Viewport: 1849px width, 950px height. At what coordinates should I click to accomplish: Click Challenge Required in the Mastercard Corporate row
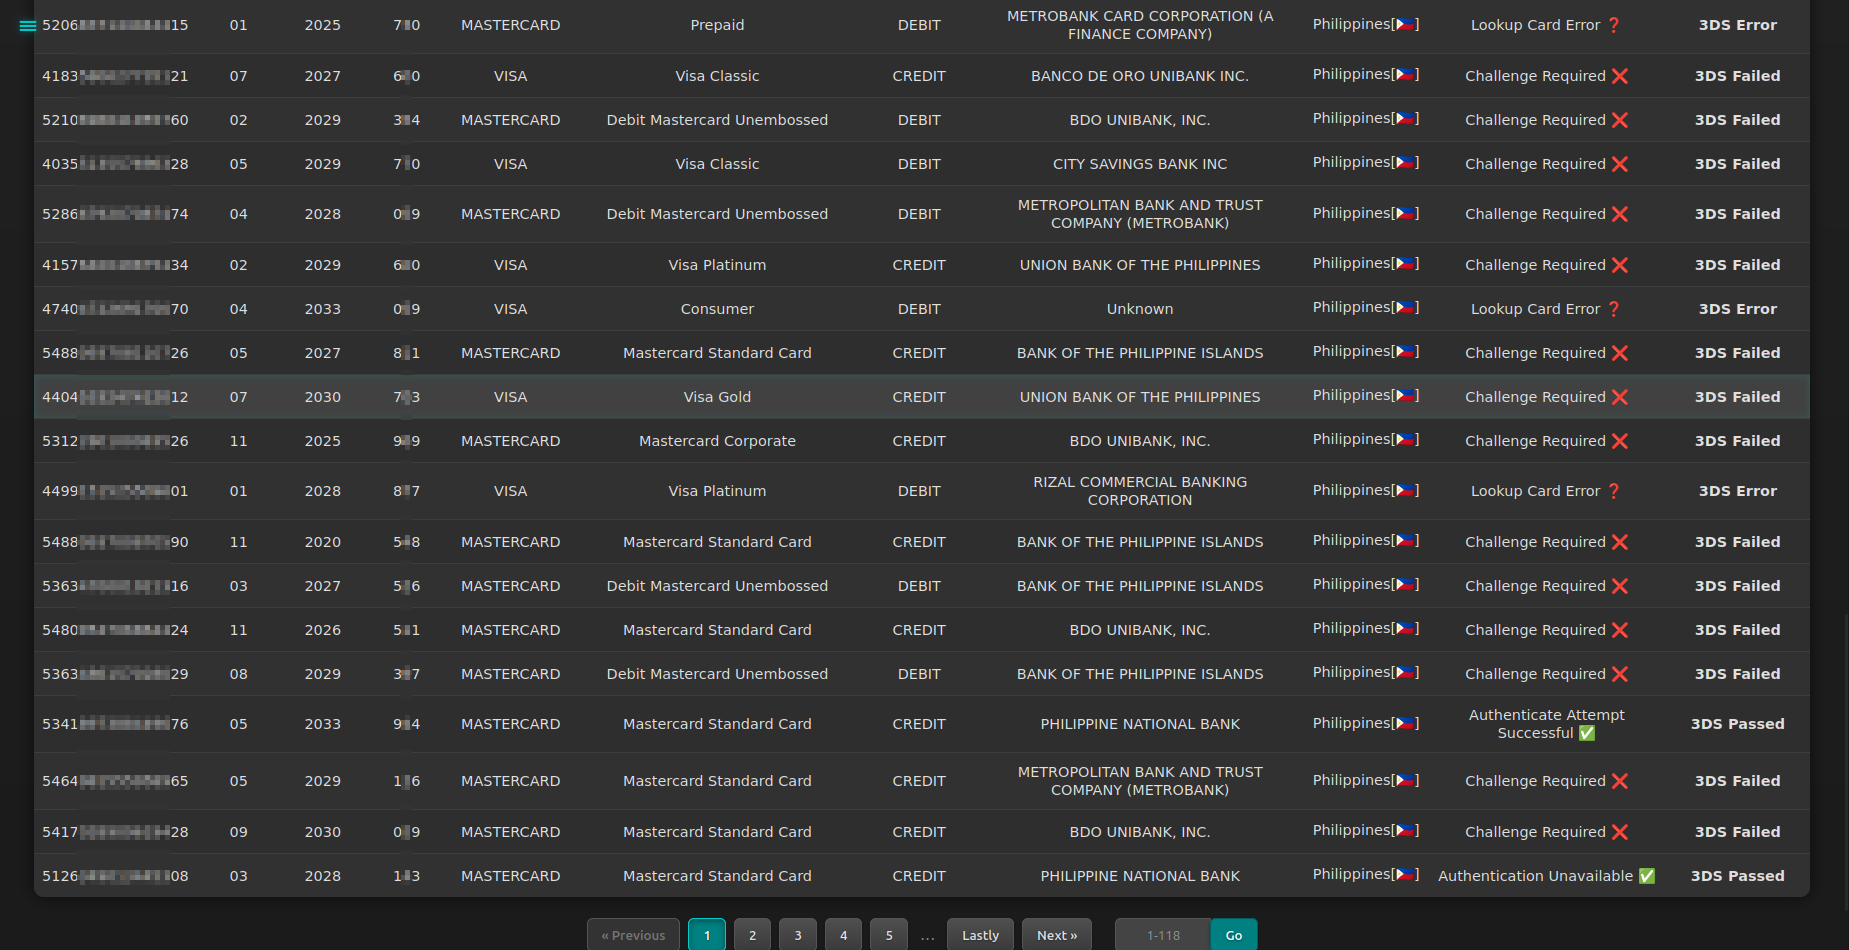1535,441
